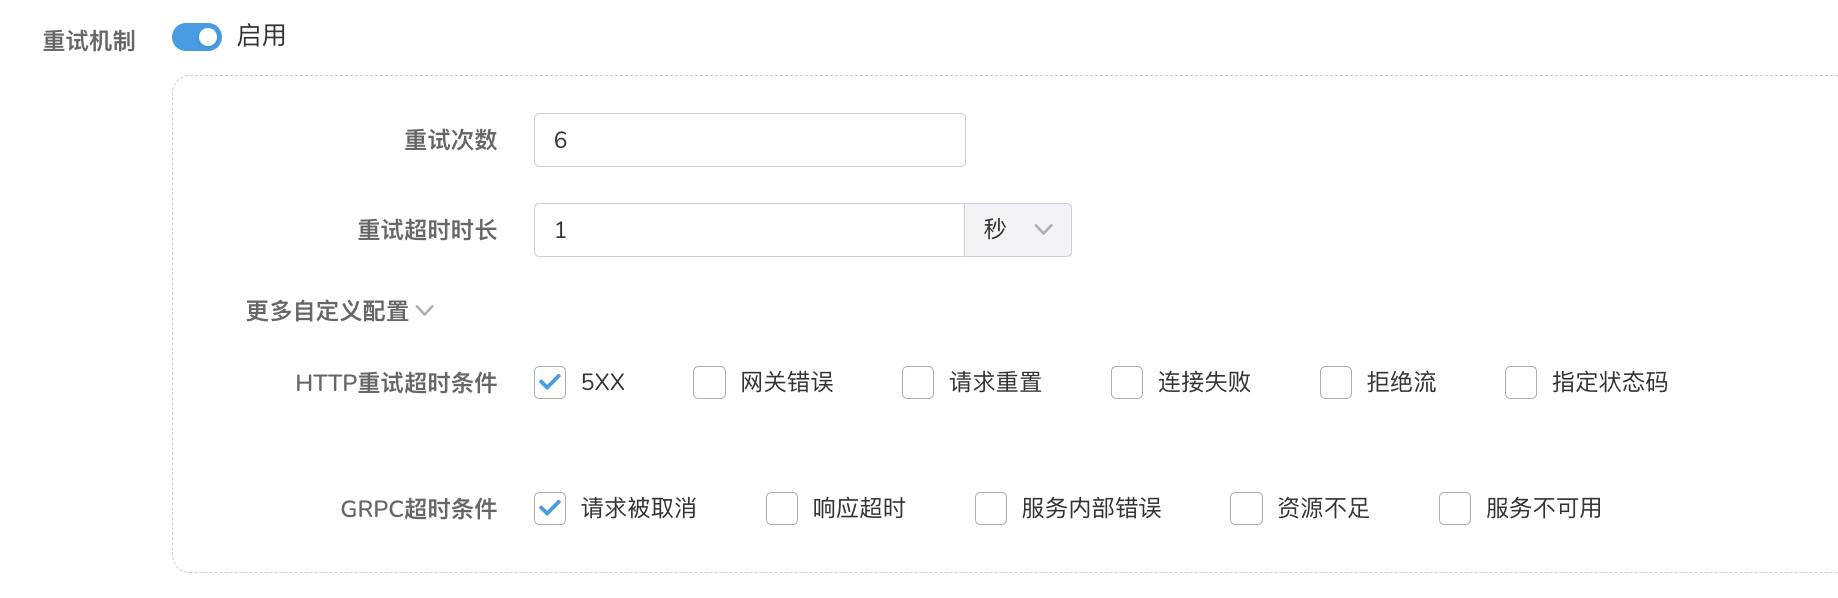Uncheck the 请求被取消 GRPC condition
This screenshot has width=1838, height=598.
(550, 508)
